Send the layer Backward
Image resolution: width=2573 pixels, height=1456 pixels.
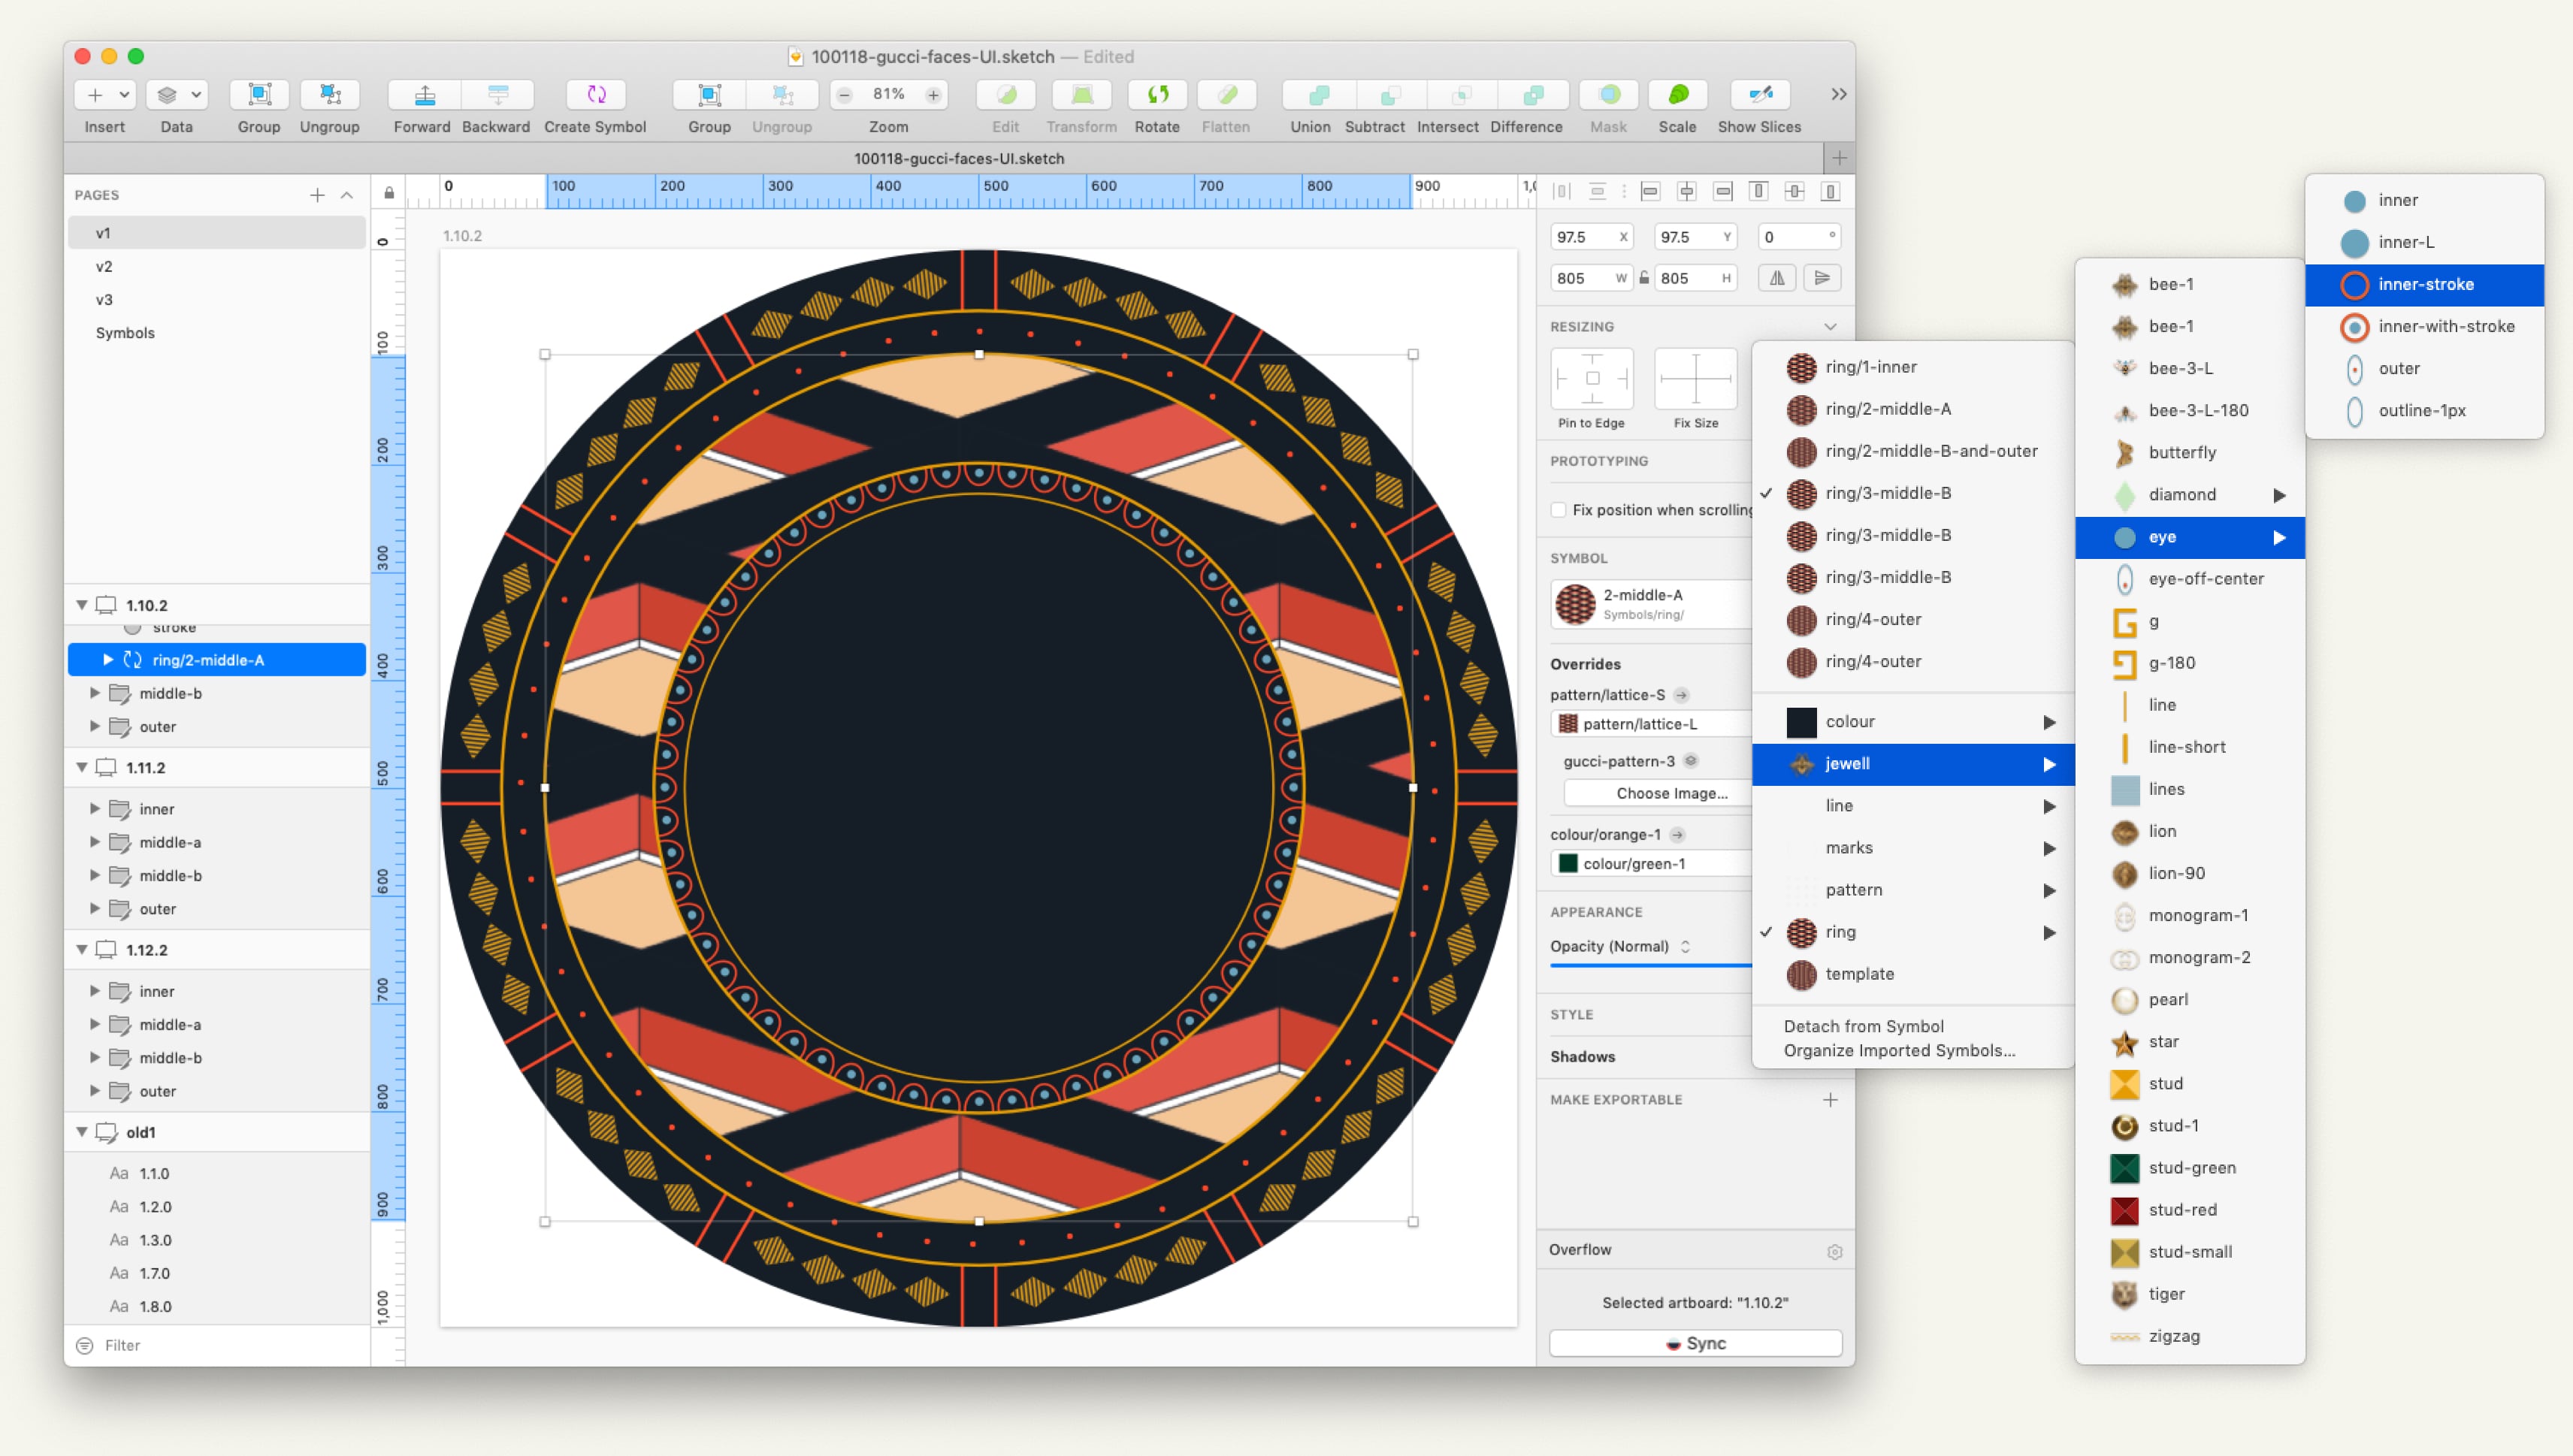(x=497, y=94)
